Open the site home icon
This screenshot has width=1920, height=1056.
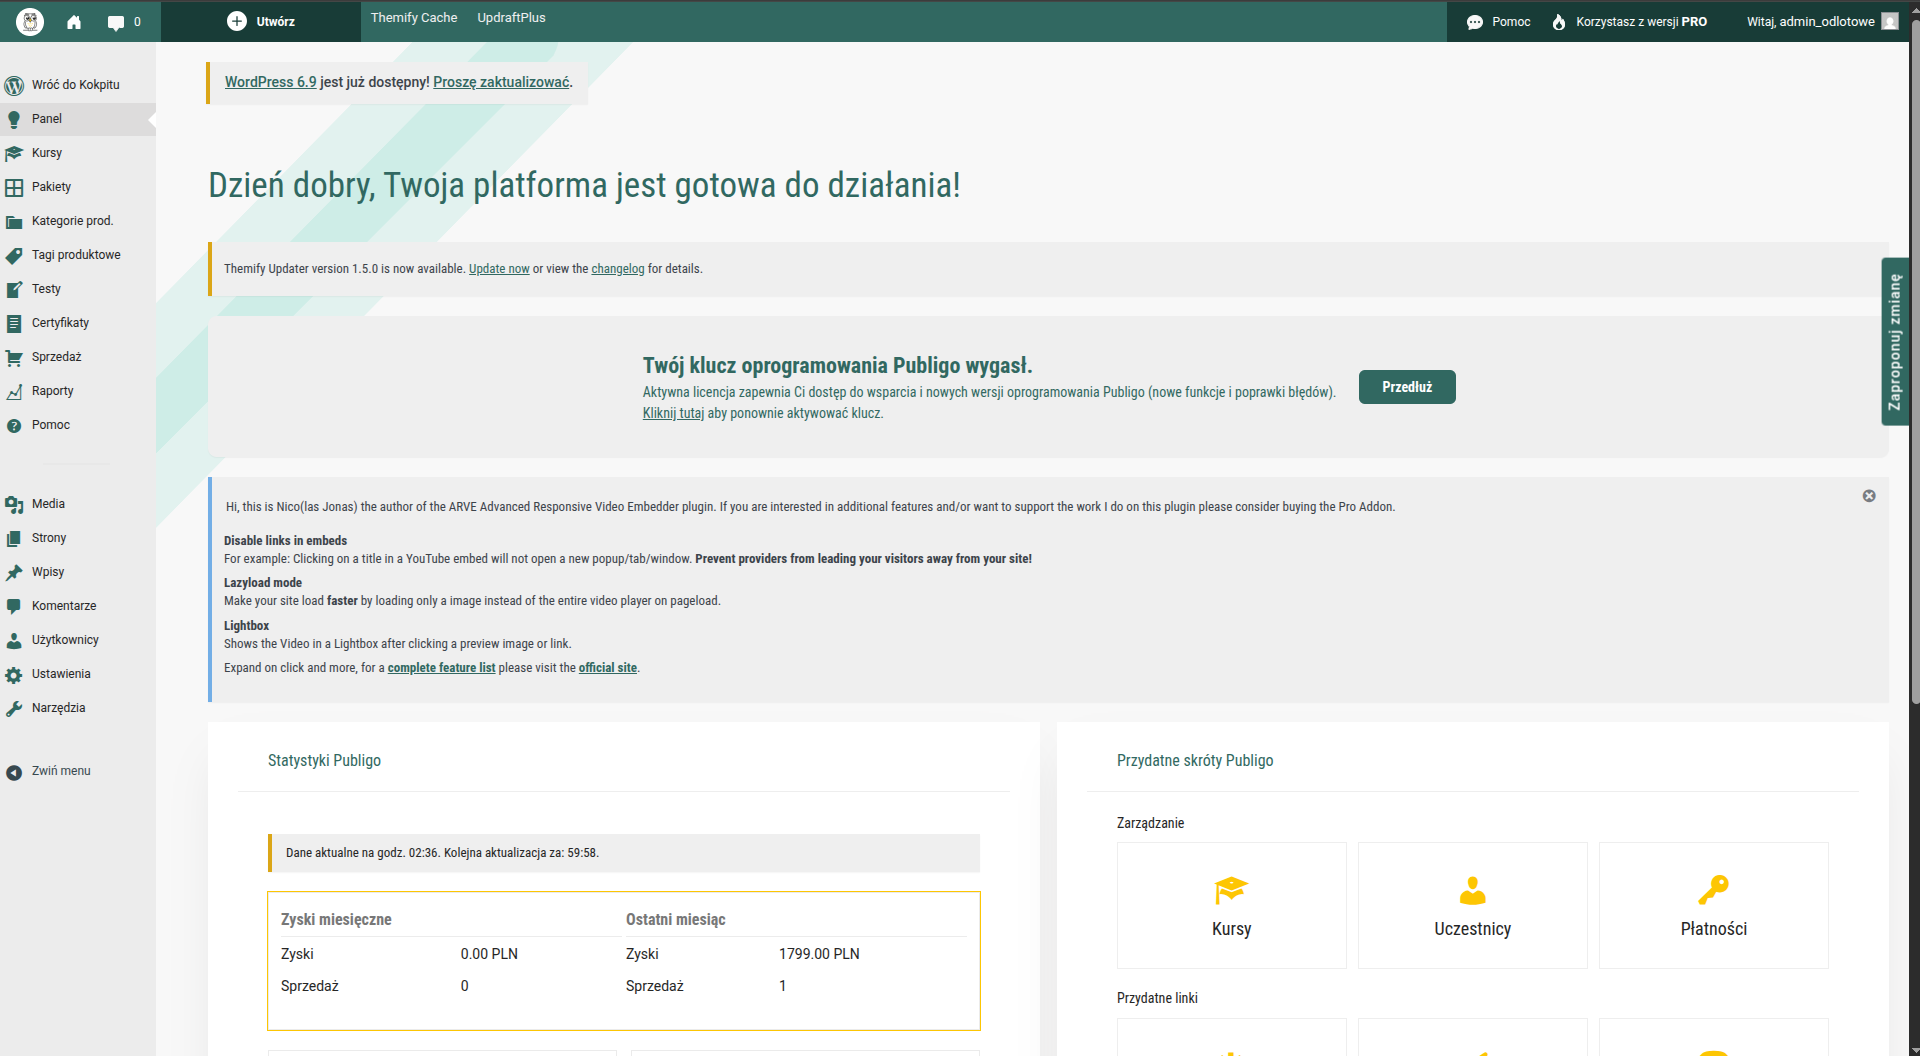pos(74,22)
